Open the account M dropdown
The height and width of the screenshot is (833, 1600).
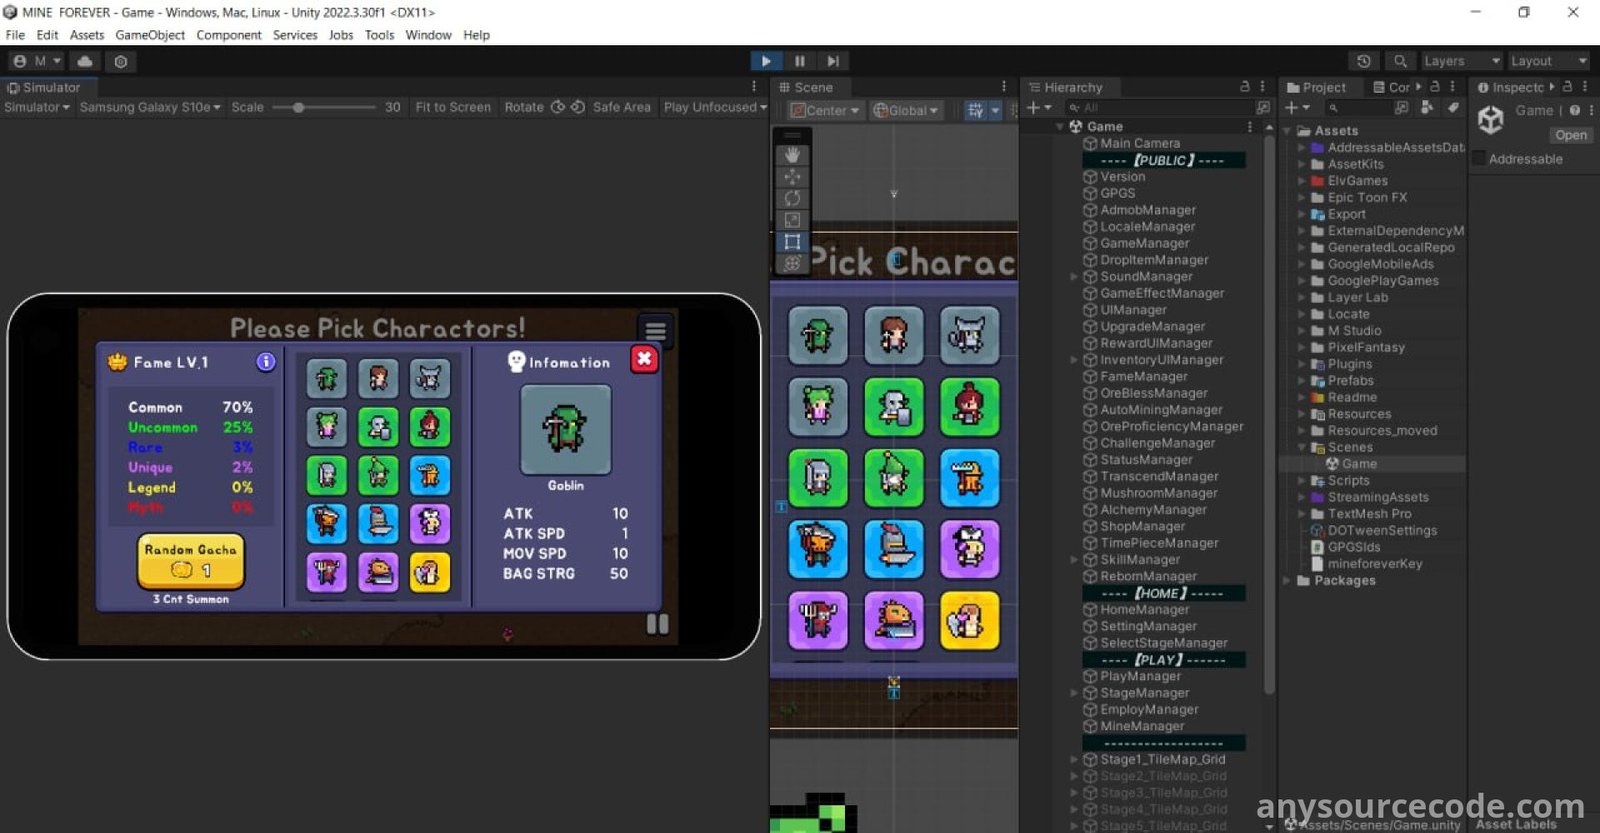(x=37, y=61)
